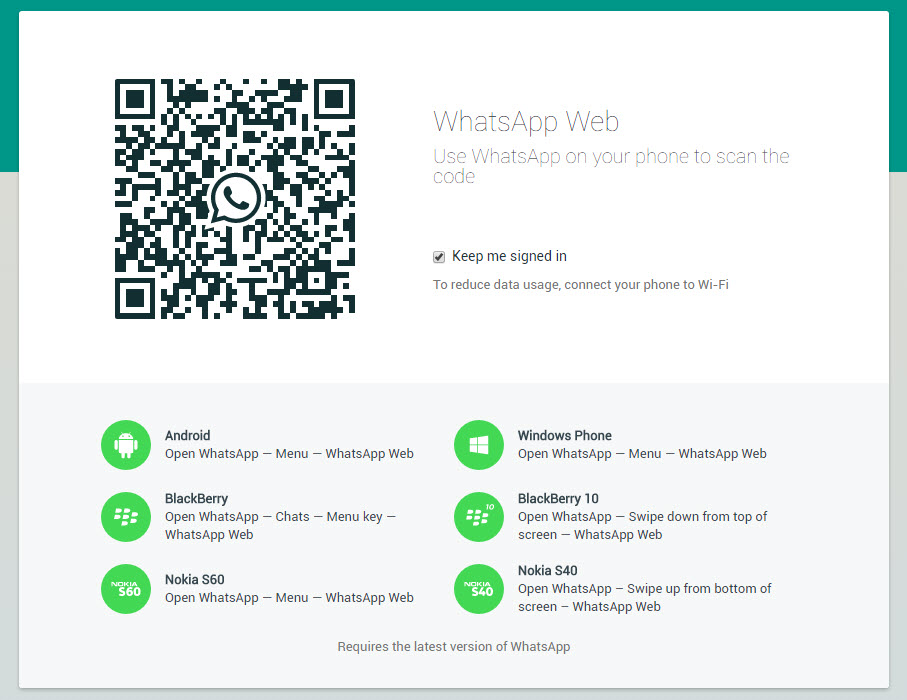Click the BlackBerry 10 platform title
Image resolution: width=907 pixels, height=700 pixels.
click(x=558, y=499)
